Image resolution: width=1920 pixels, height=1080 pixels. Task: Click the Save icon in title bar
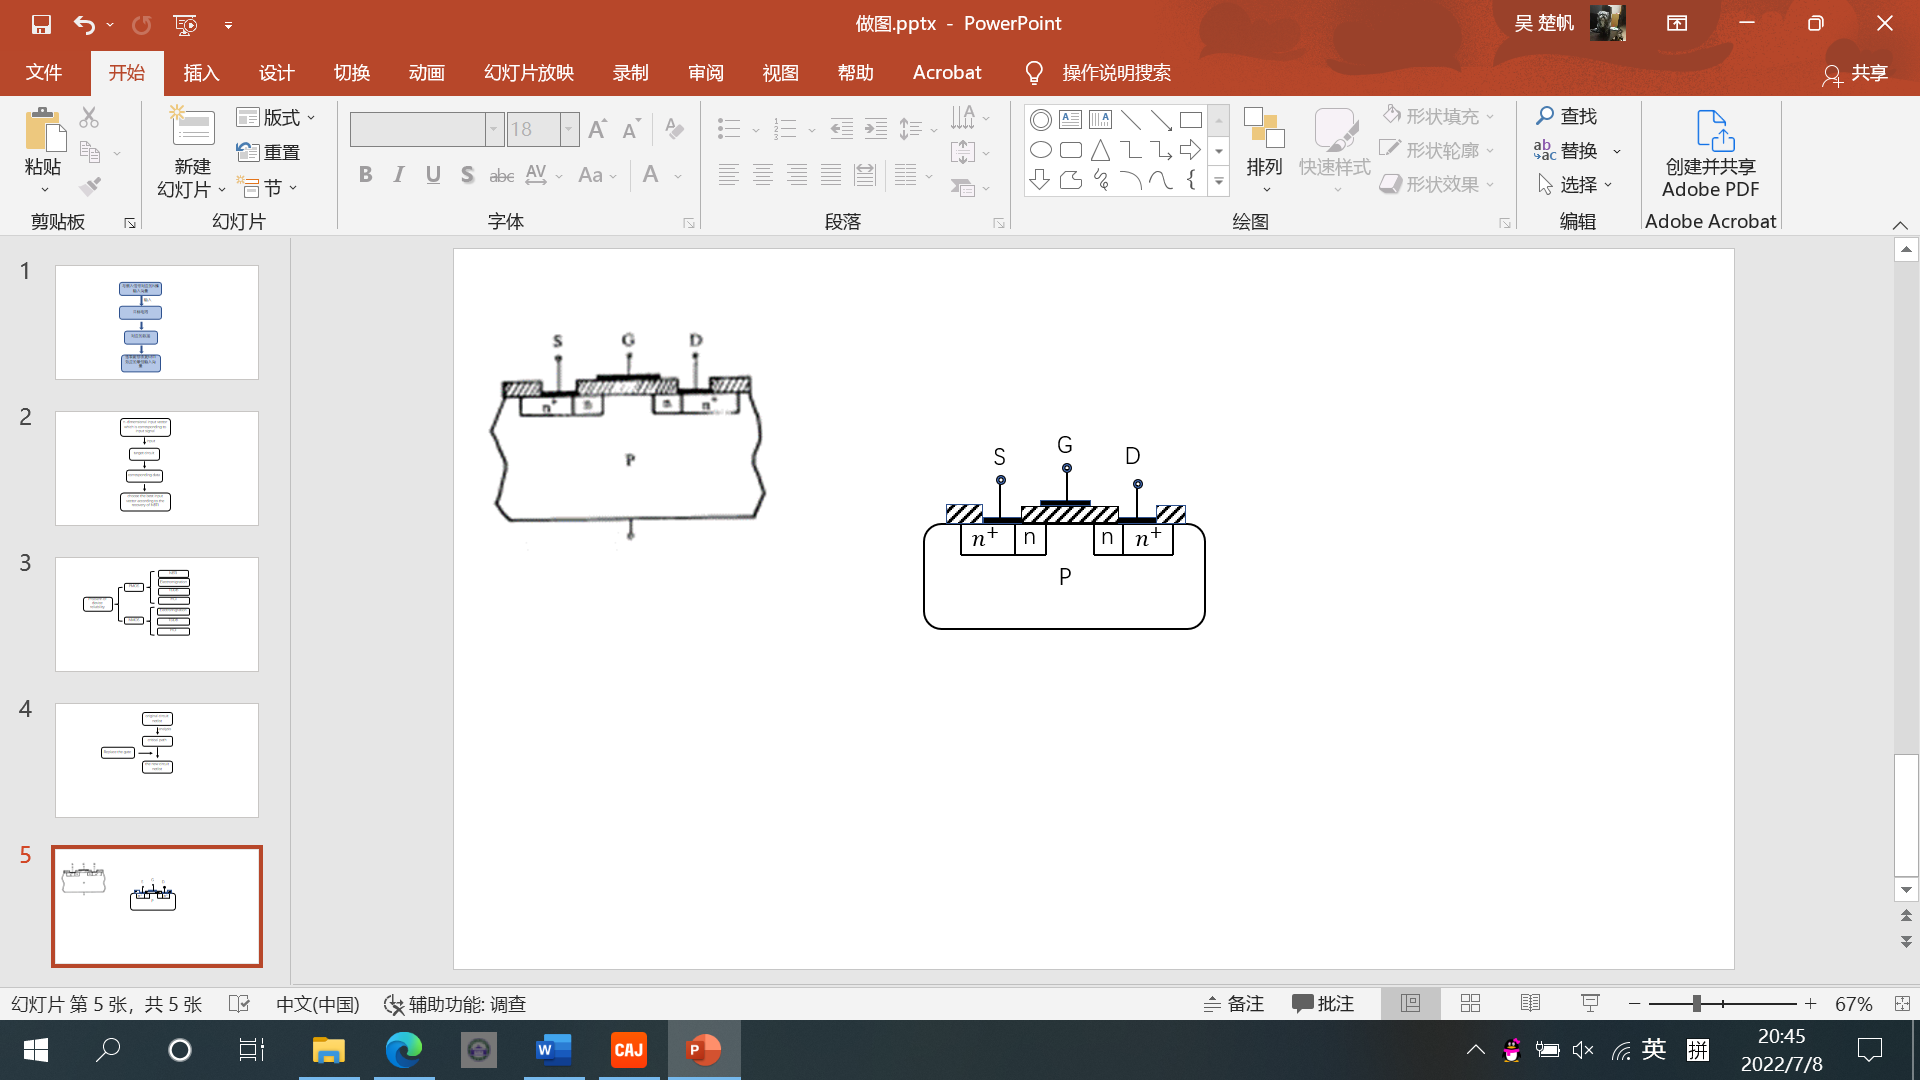click(x=41, y=24)
